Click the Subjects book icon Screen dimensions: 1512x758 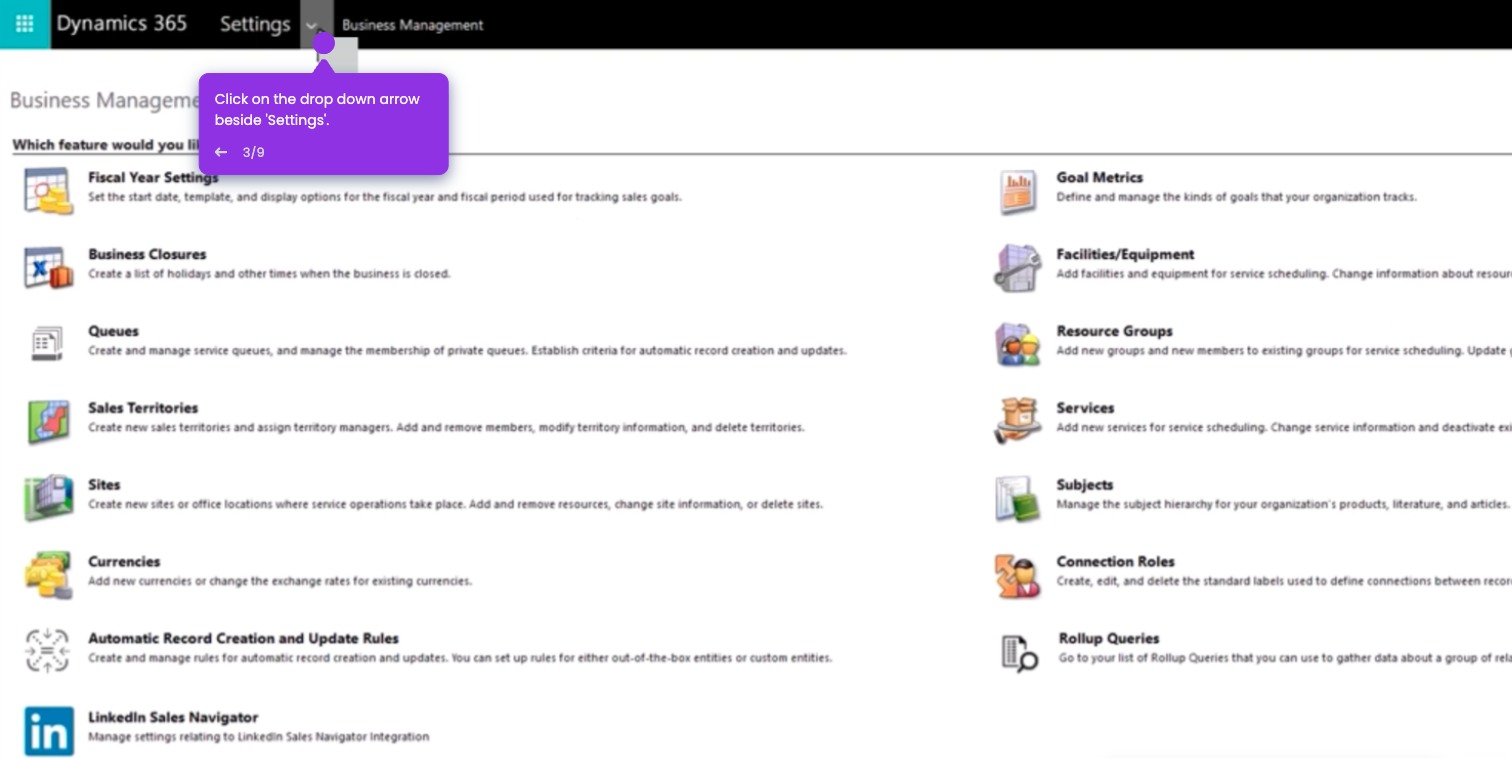(x=1017, y=498)
